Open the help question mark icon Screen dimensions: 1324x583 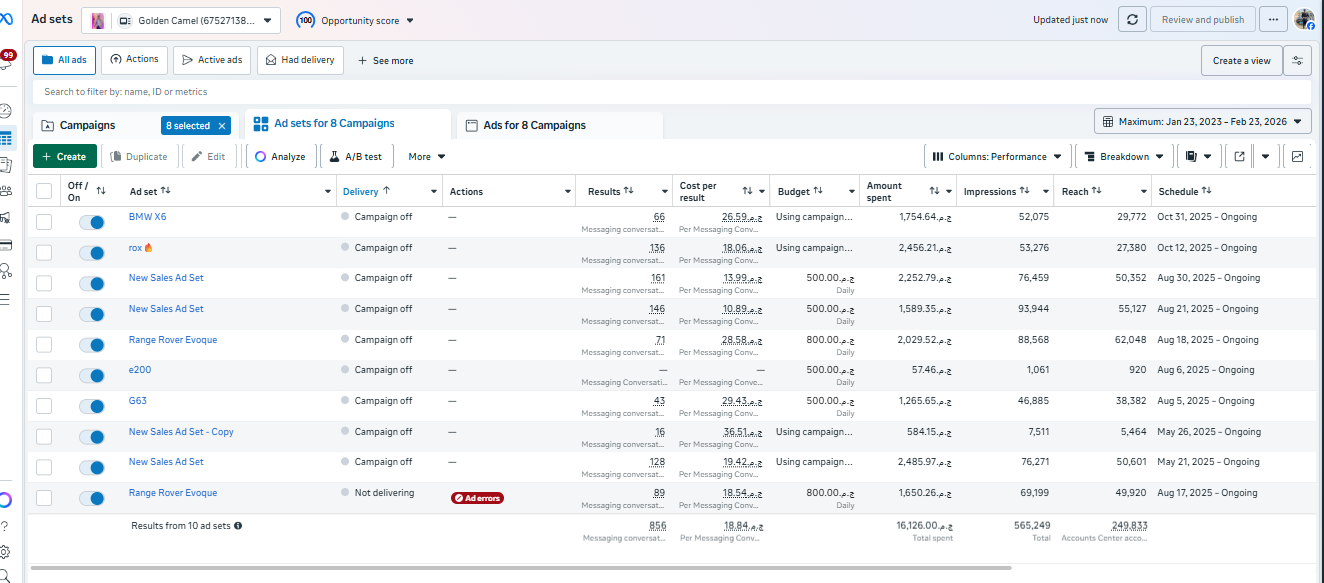[x=5, y=526]
